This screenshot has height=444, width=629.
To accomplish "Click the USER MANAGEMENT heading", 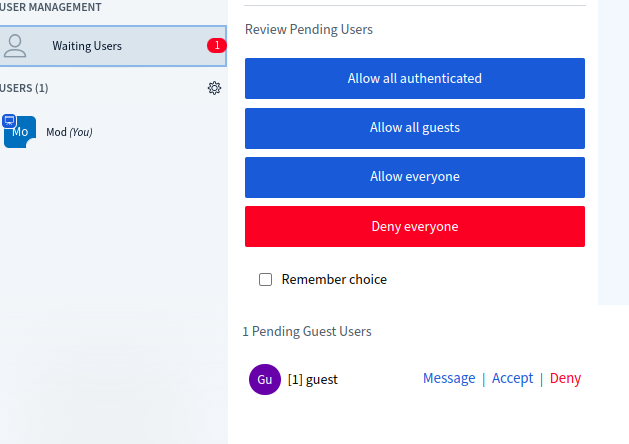I will (51, 7).
